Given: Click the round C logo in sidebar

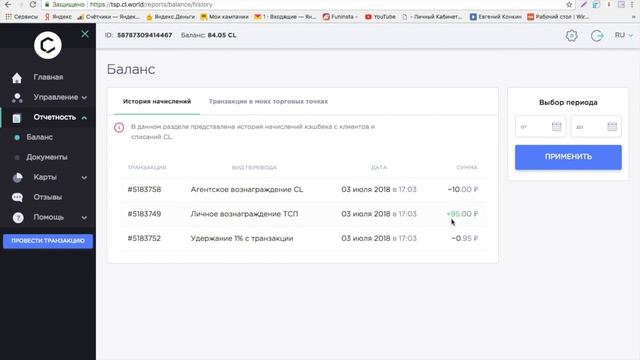Looking at the screenshot, I should (48, 45).
